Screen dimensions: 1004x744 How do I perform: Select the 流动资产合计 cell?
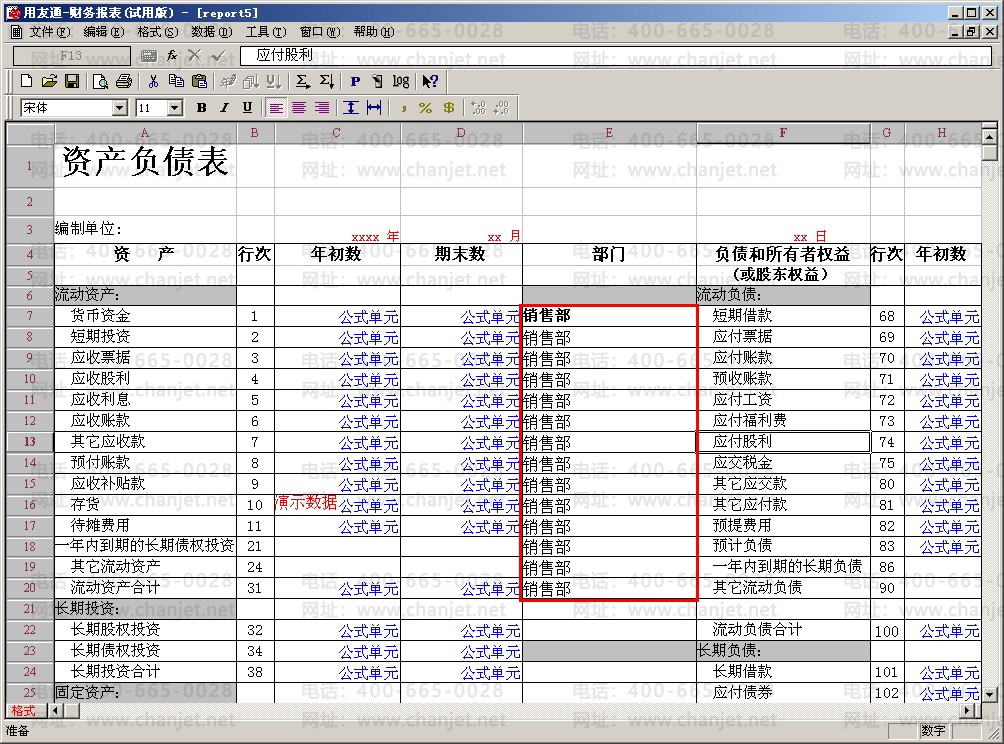click(145, 588)
